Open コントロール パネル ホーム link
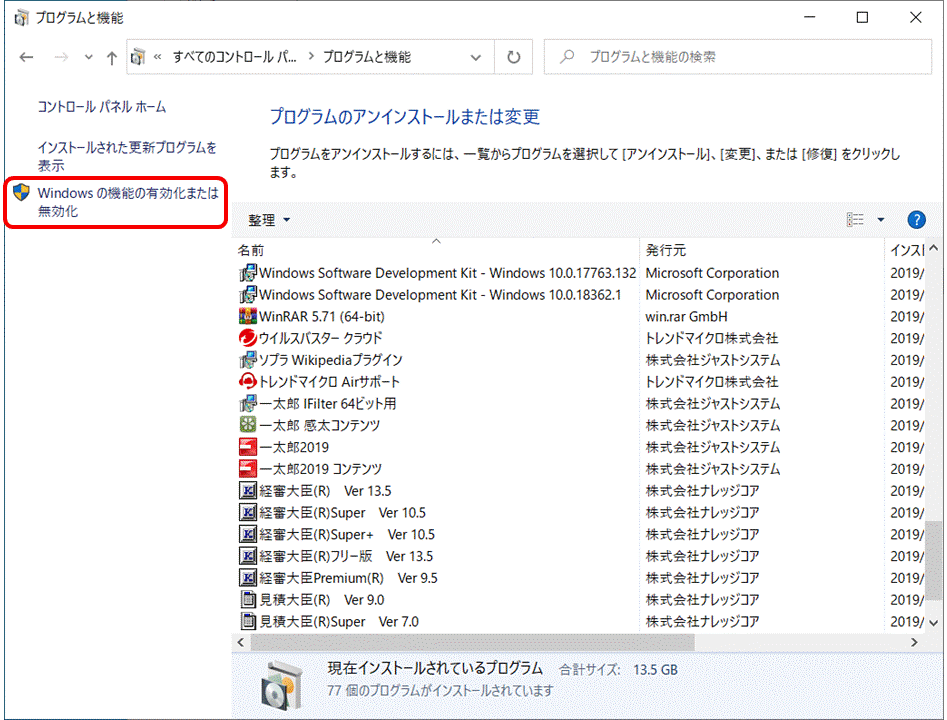This screenshot has height=720, width=947. pos(101,107)
